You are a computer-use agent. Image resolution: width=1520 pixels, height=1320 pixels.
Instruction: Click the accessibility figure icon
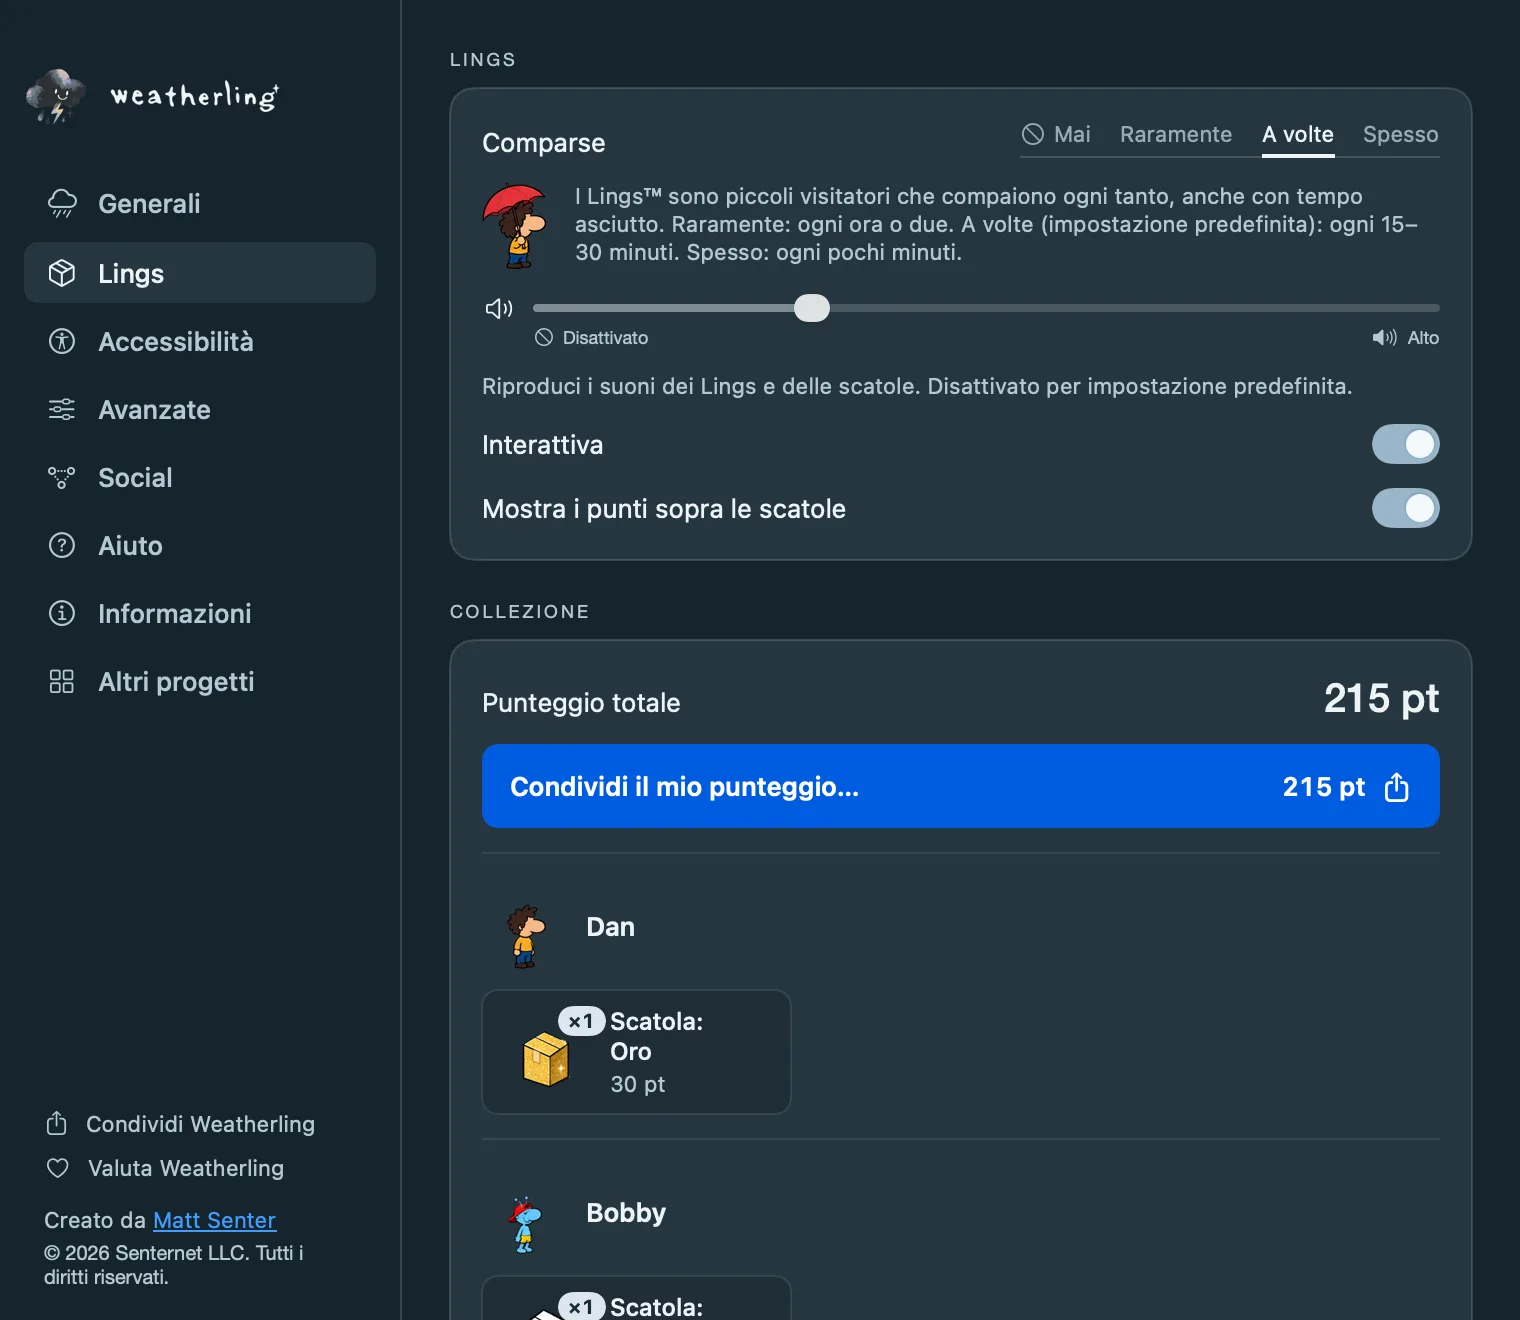pyautogui.click(x=62, y=341)
